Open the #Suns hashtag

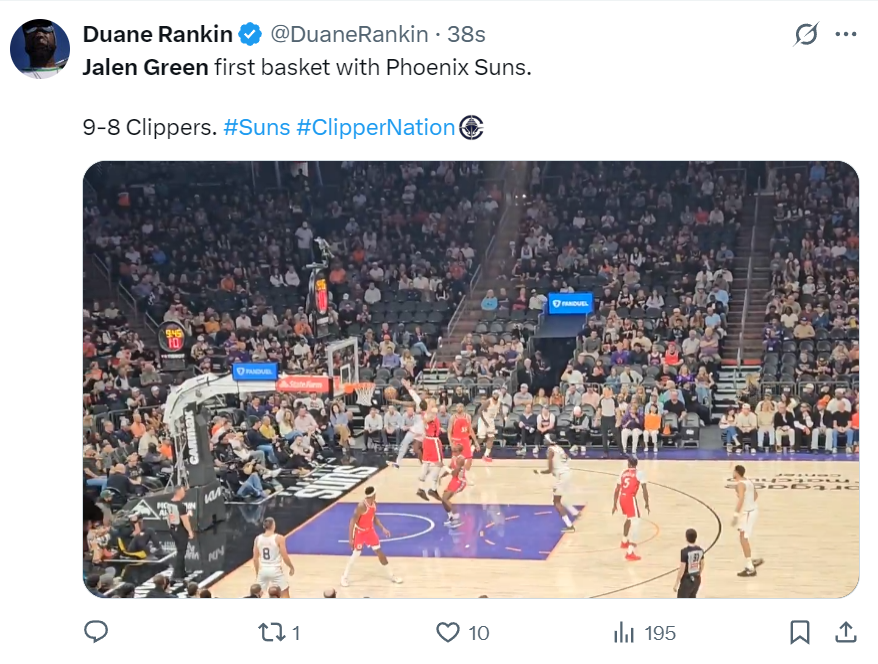coord(257,128)
